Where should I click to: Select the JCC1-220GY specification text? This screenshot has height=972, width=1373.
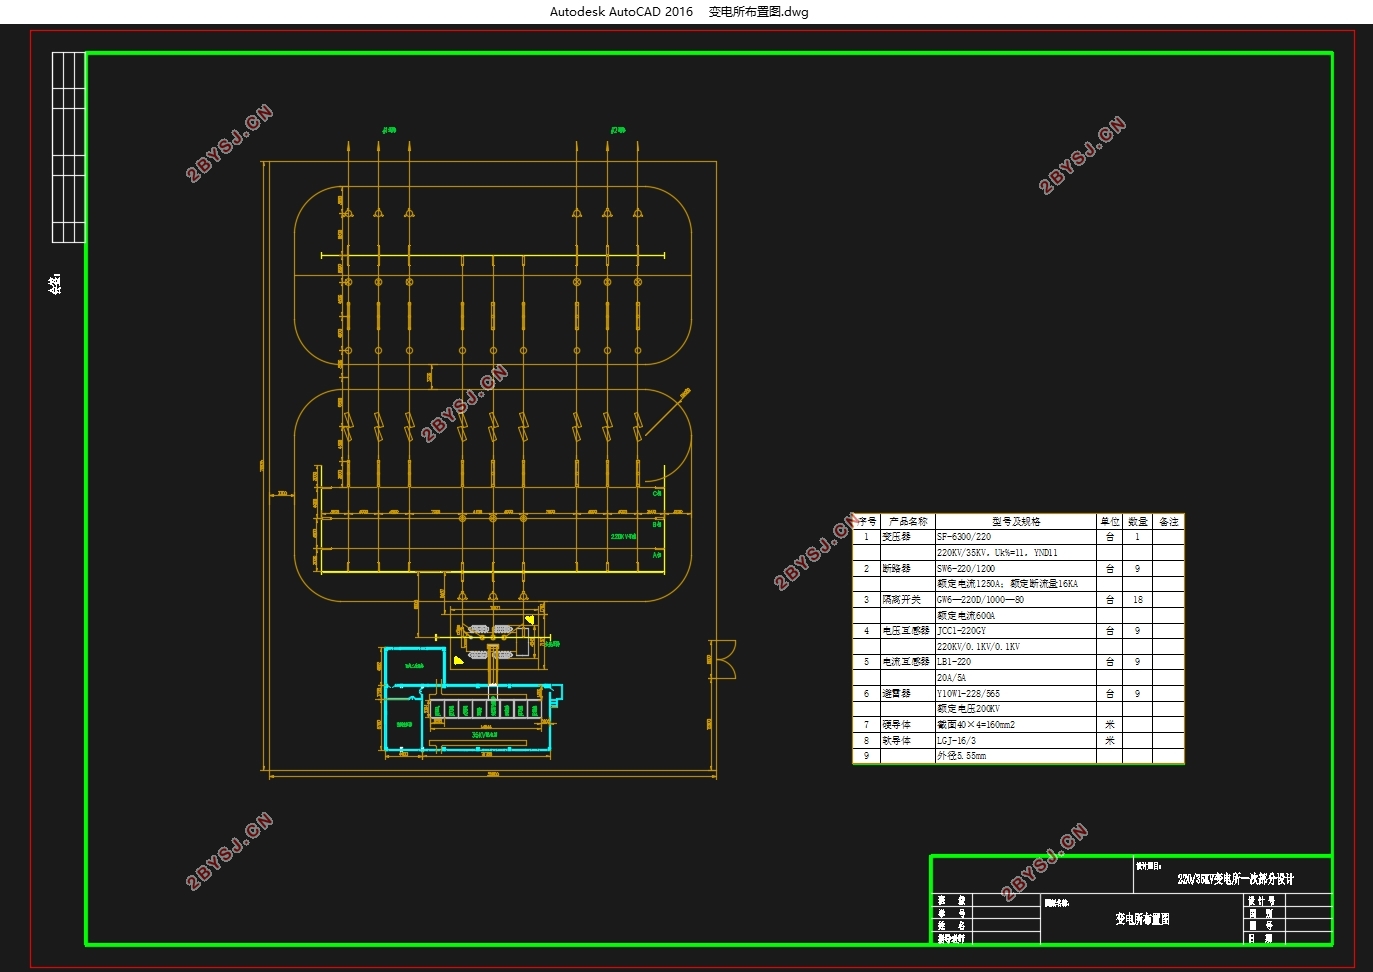tap(962, 631)
